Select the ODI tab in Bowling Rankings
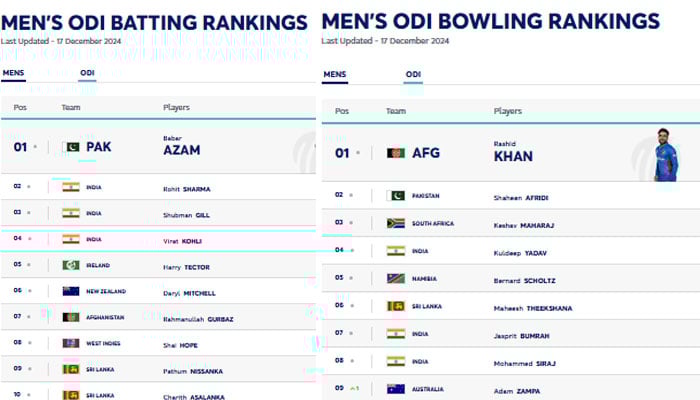Viewport: 700px width, 400px height. click(413, 75)
